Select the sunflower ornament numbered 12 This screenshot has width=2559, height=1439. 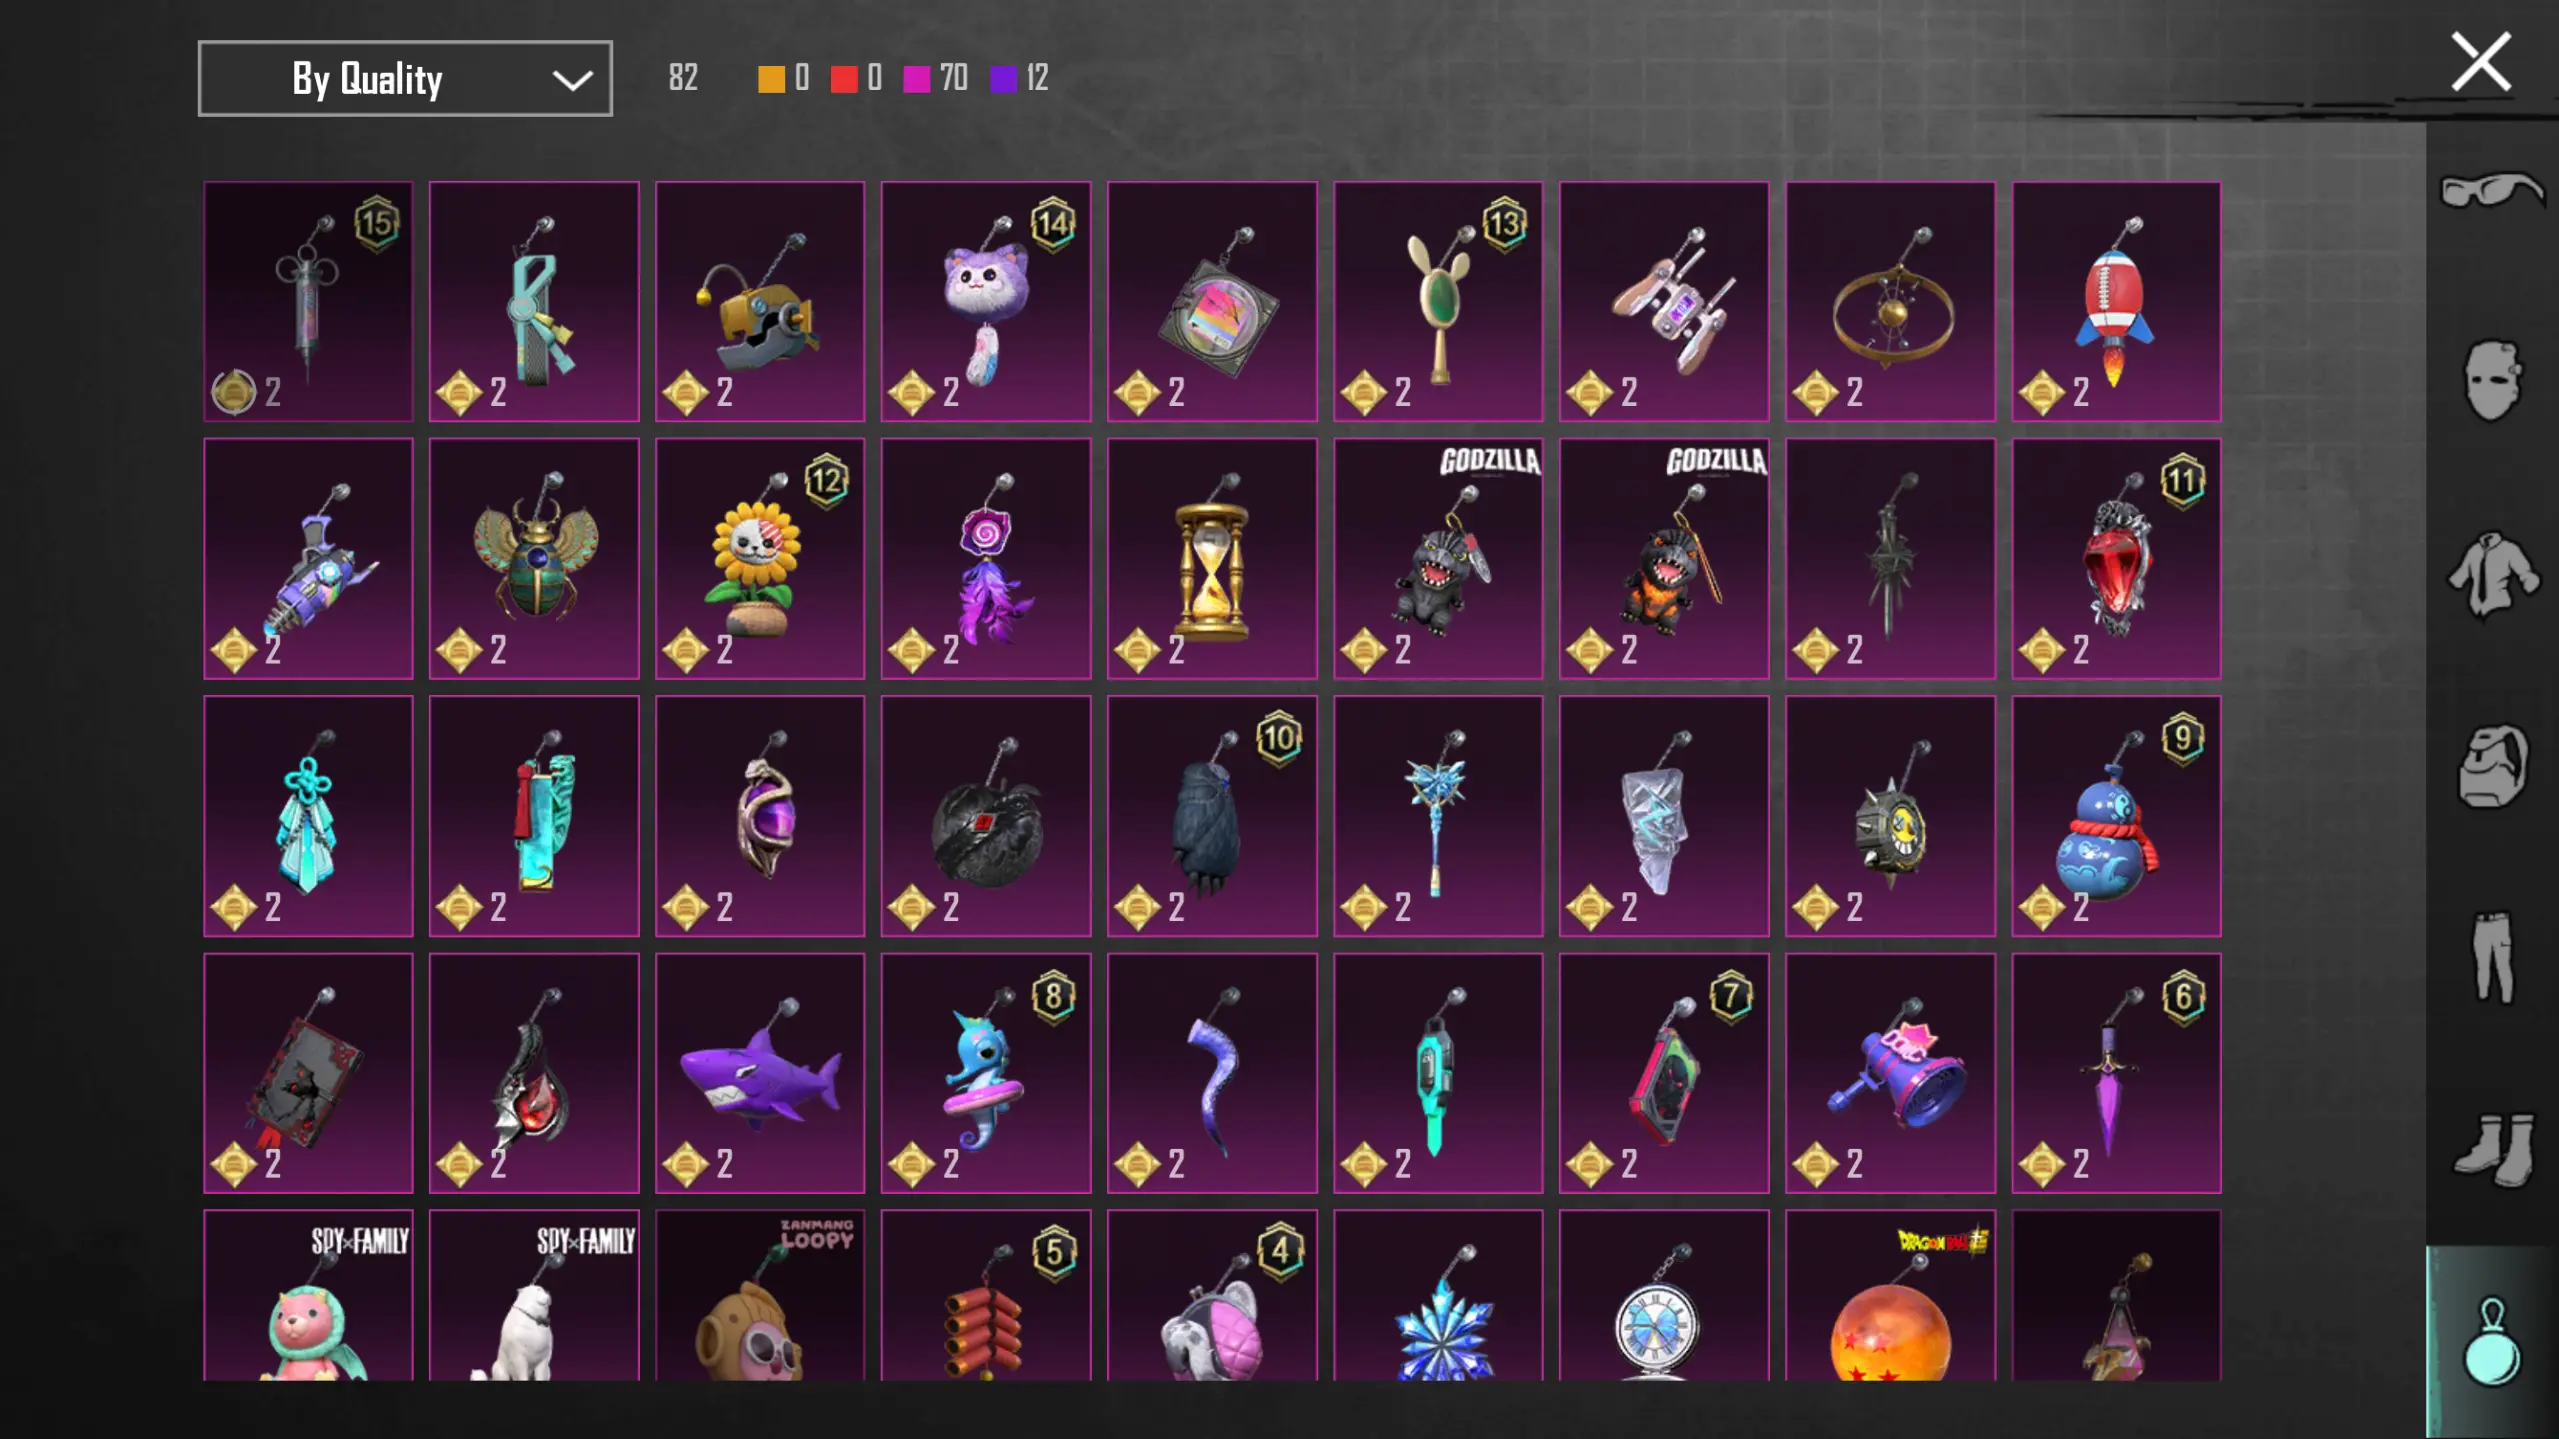coord(760,558)
